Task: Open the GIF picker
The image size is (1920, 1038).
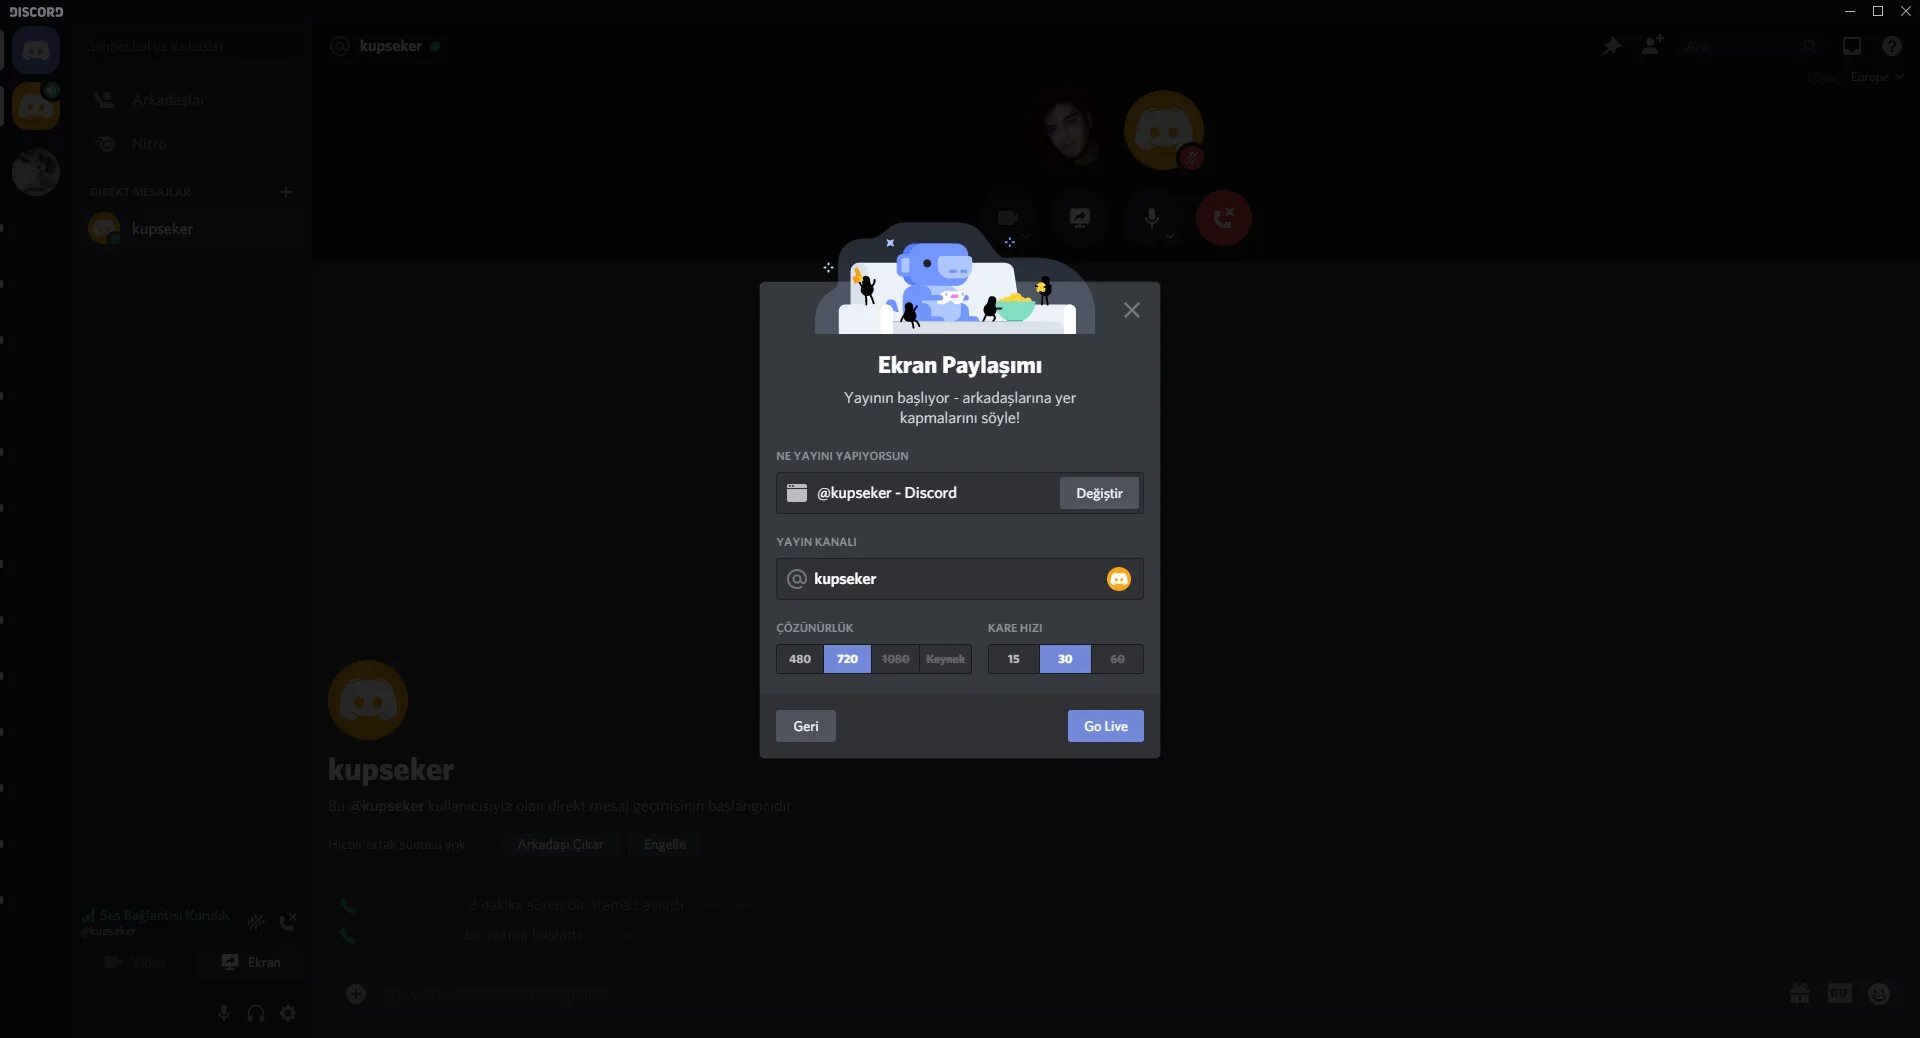Action: (x=1840, y=994)
